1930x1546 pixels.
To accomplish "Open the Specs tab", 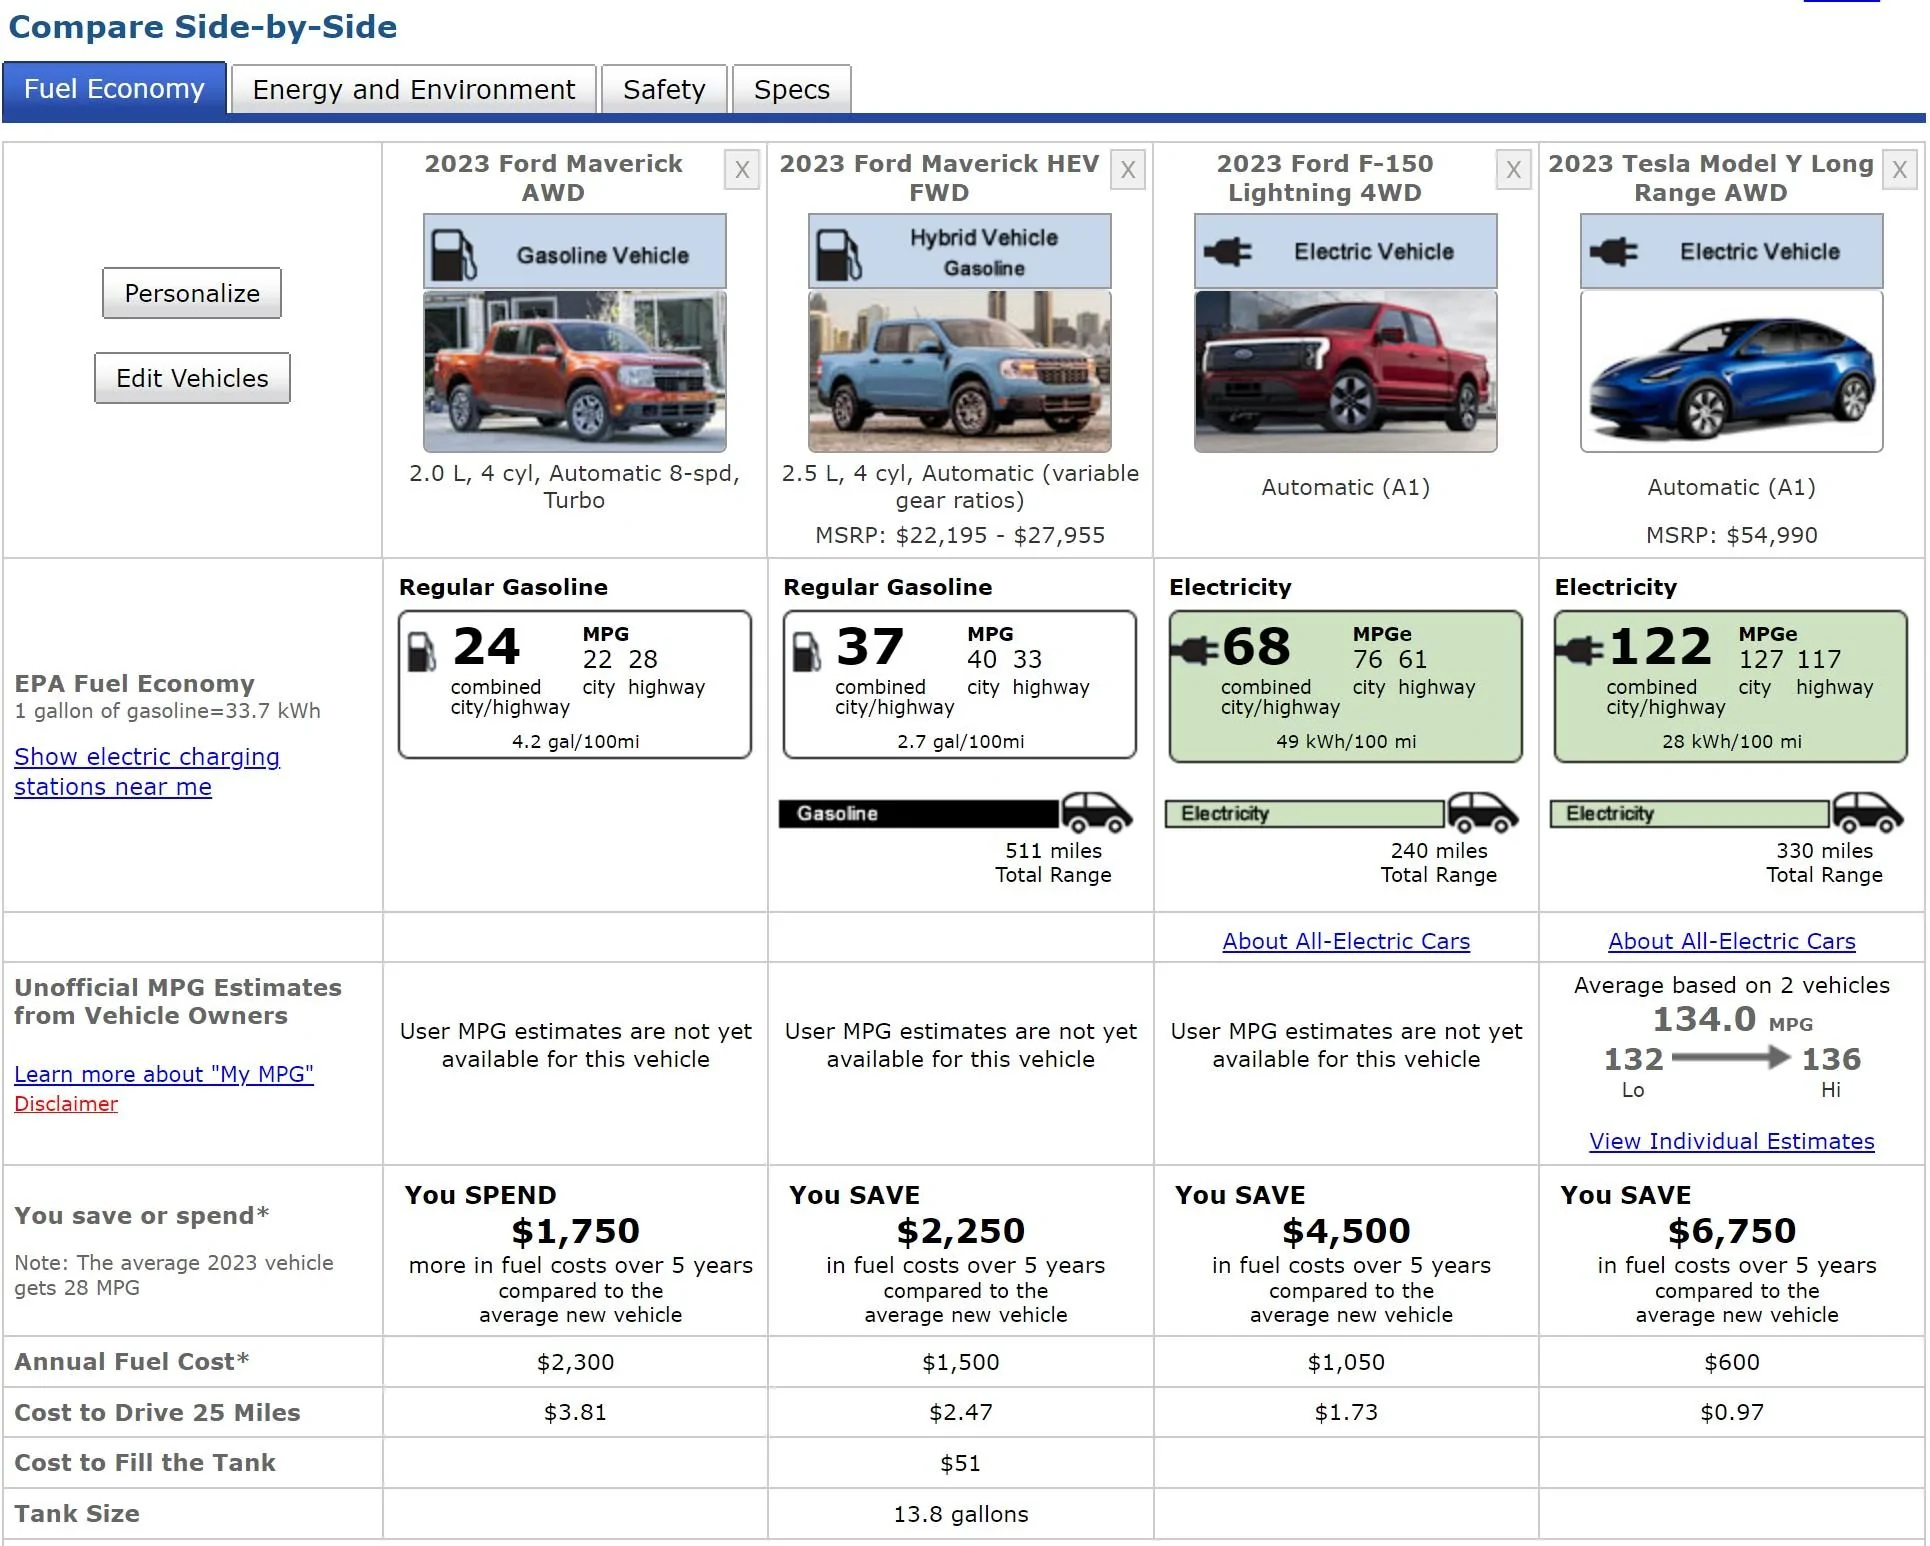I will click(792, 90).
